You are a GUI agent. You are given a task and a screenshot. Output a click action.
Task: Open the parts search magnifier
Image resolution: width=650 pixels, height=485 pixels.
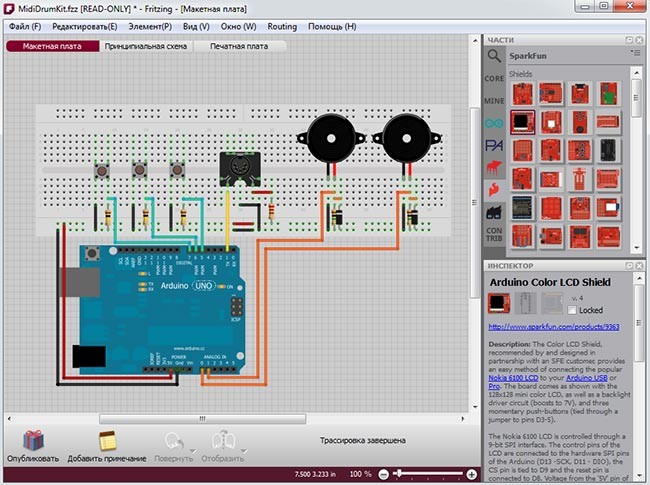click(x=494, y=56)
